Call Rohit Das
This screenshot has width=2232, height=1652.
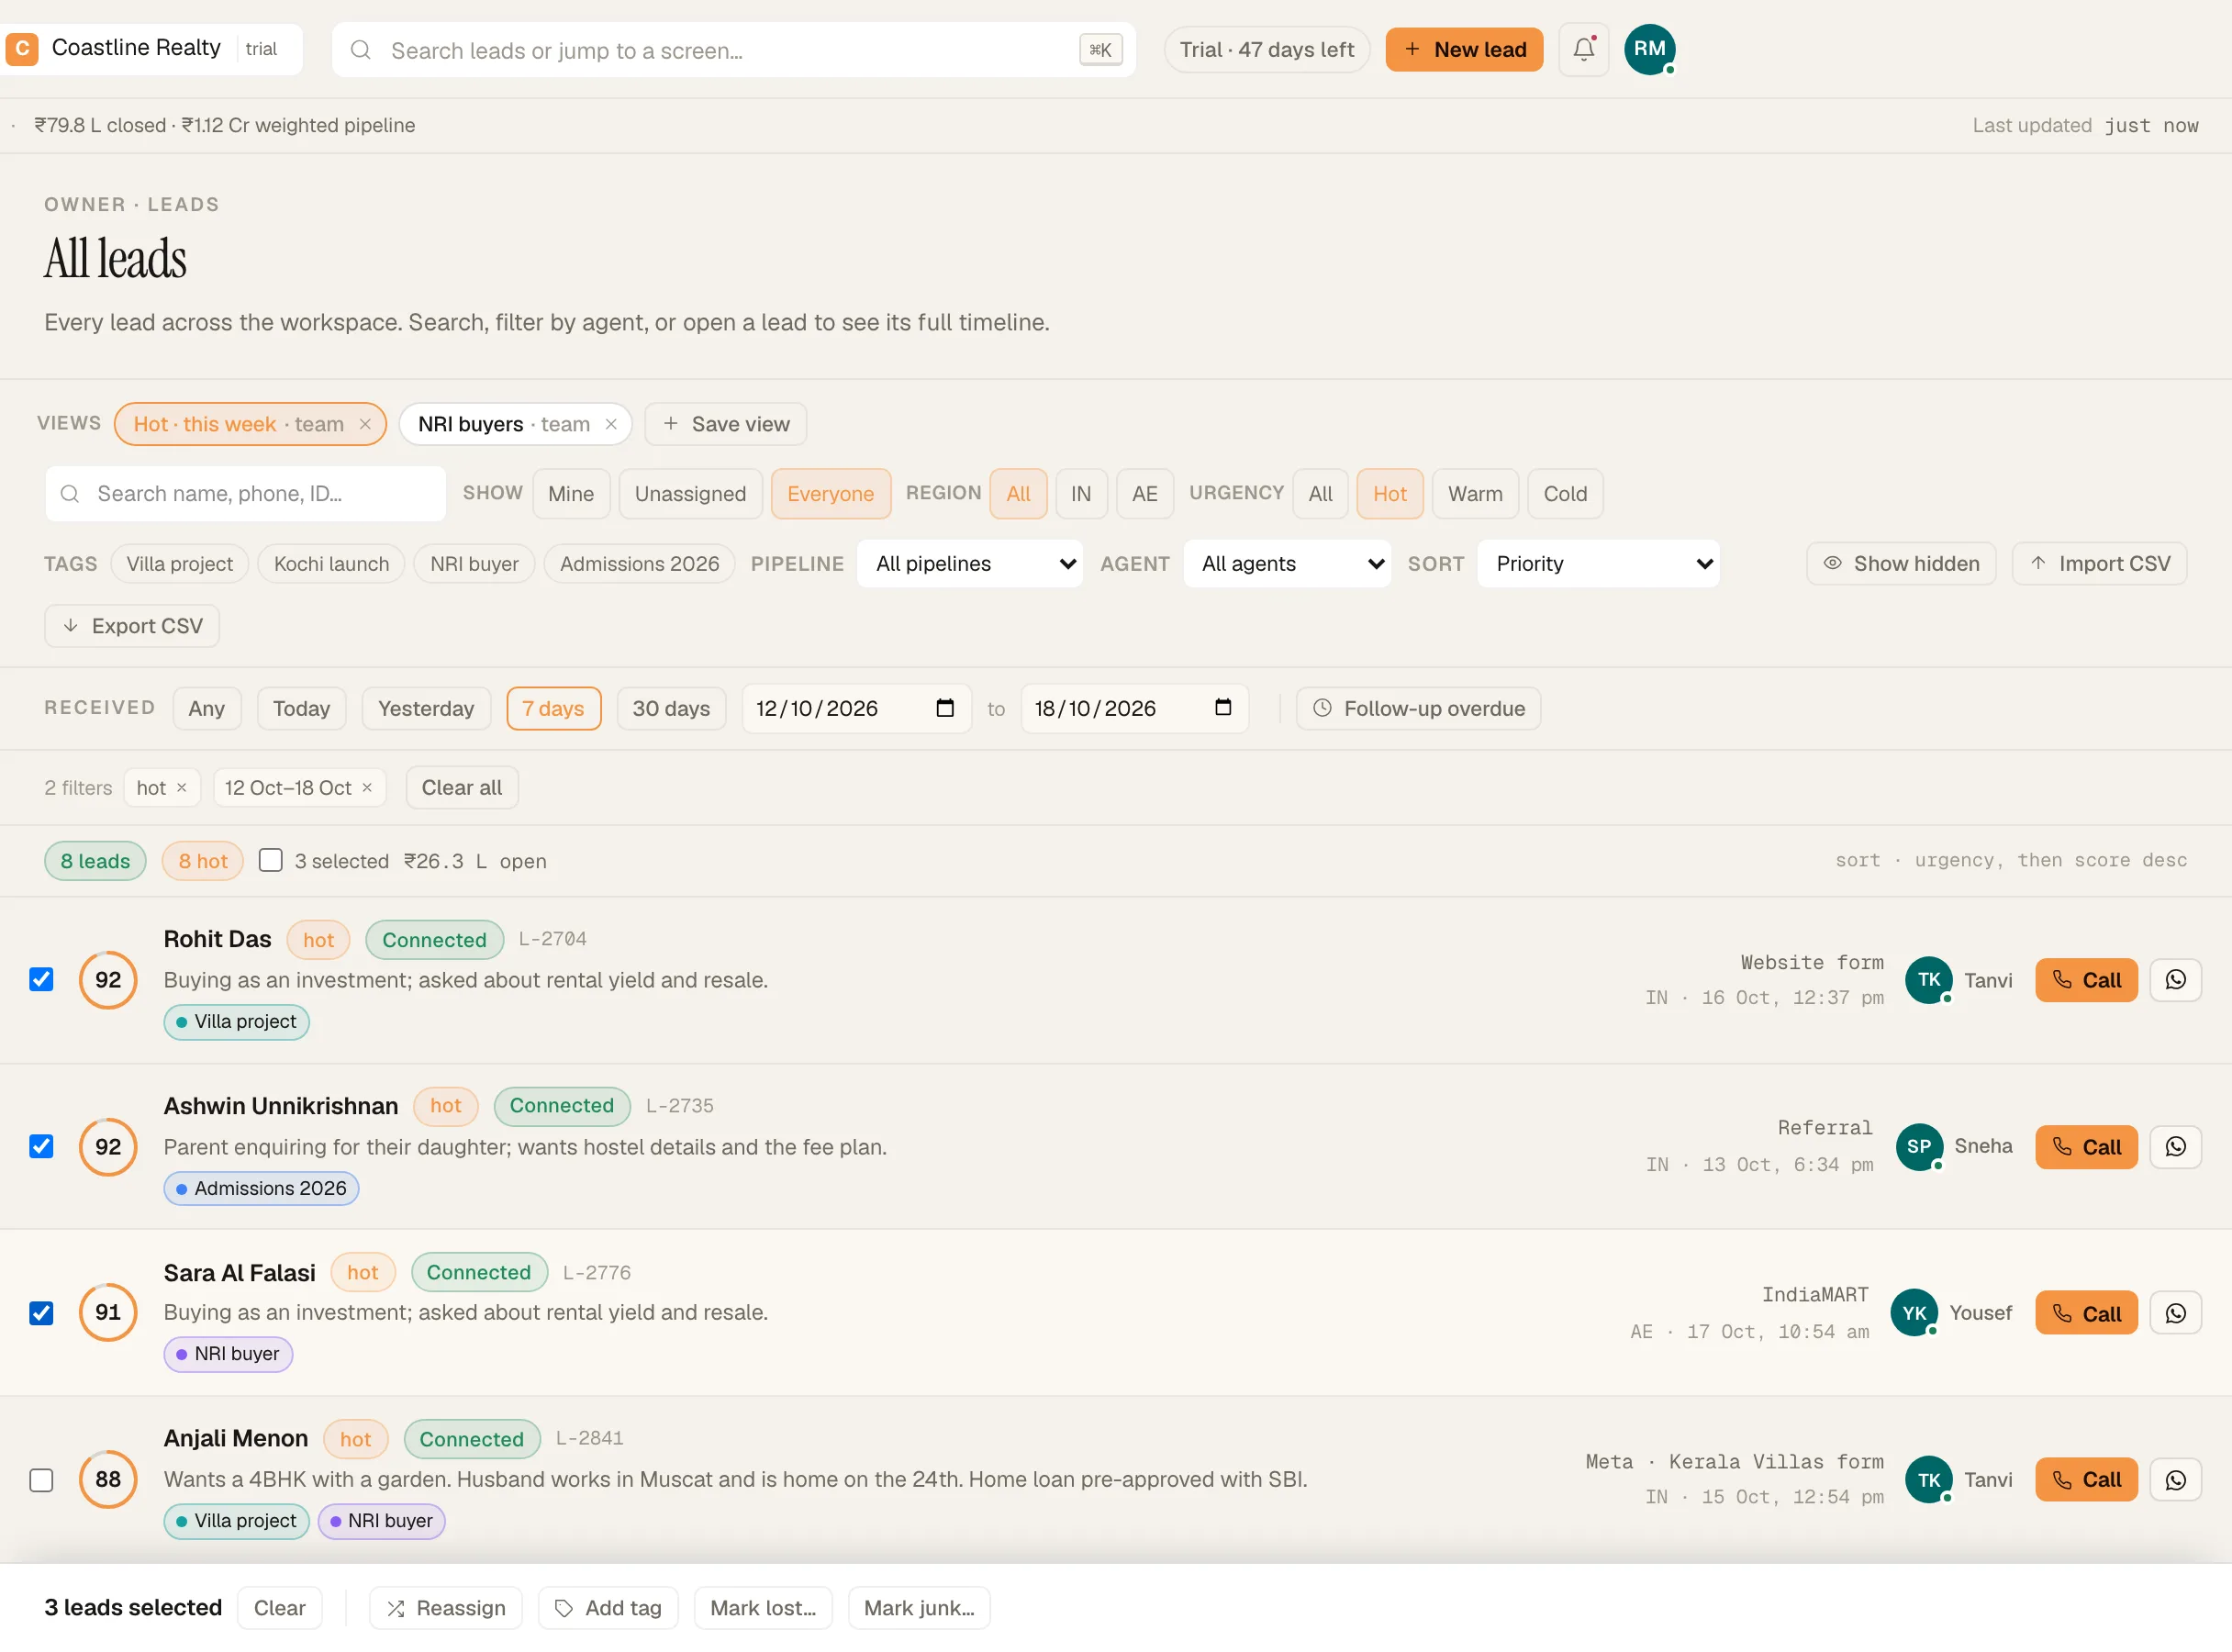[2086, 980]
